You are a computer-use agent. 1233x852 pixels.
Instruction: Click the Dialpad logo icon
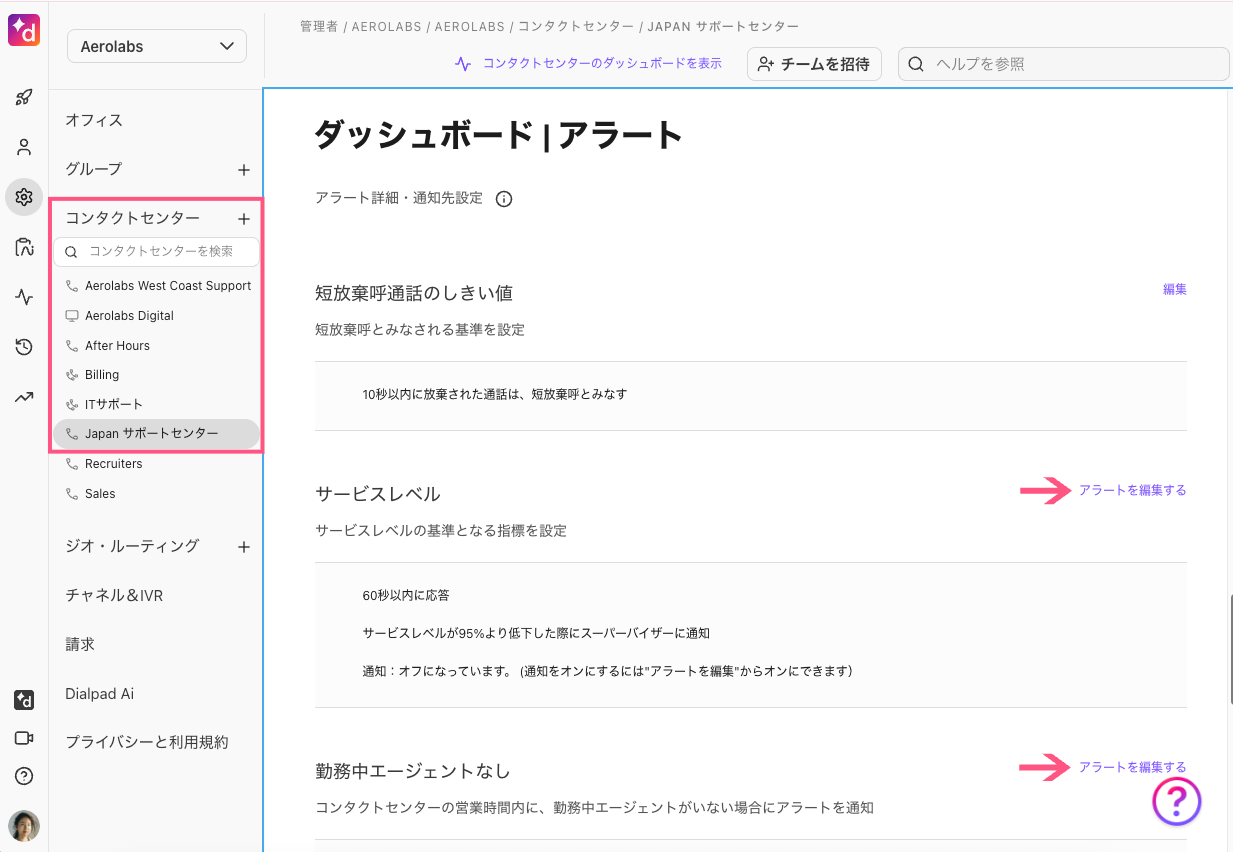[x=24, y=30]
